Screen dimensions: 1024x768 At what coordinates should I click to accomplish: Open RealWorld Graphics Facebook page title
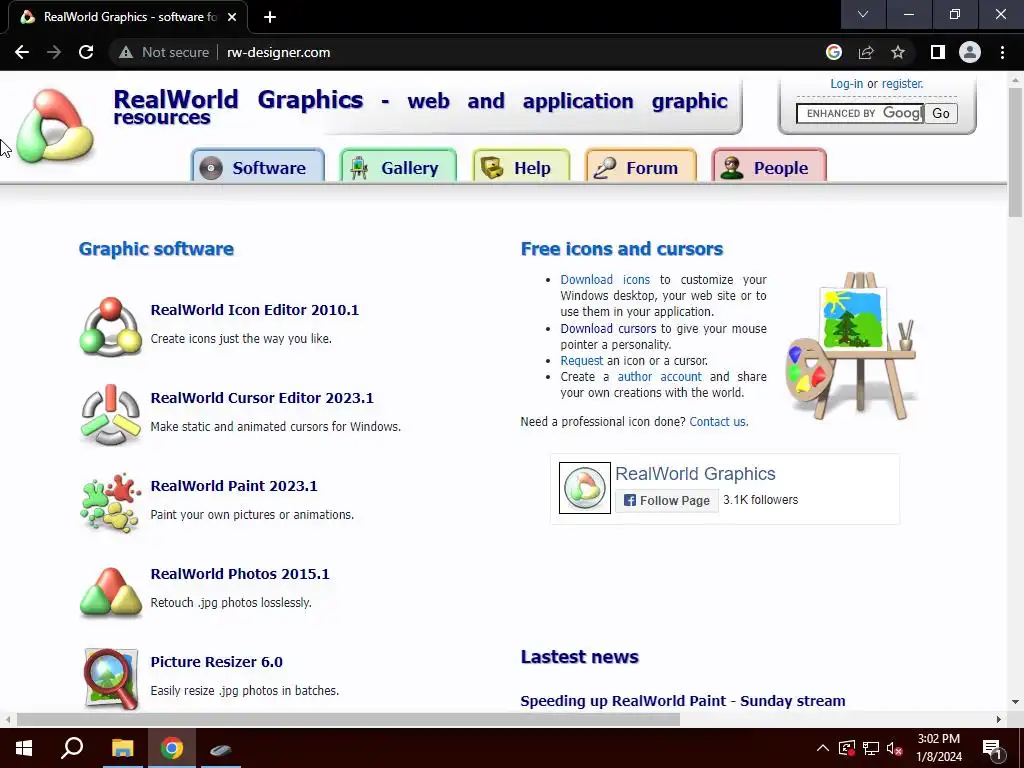pyautogui.click(x=695, y=473)
